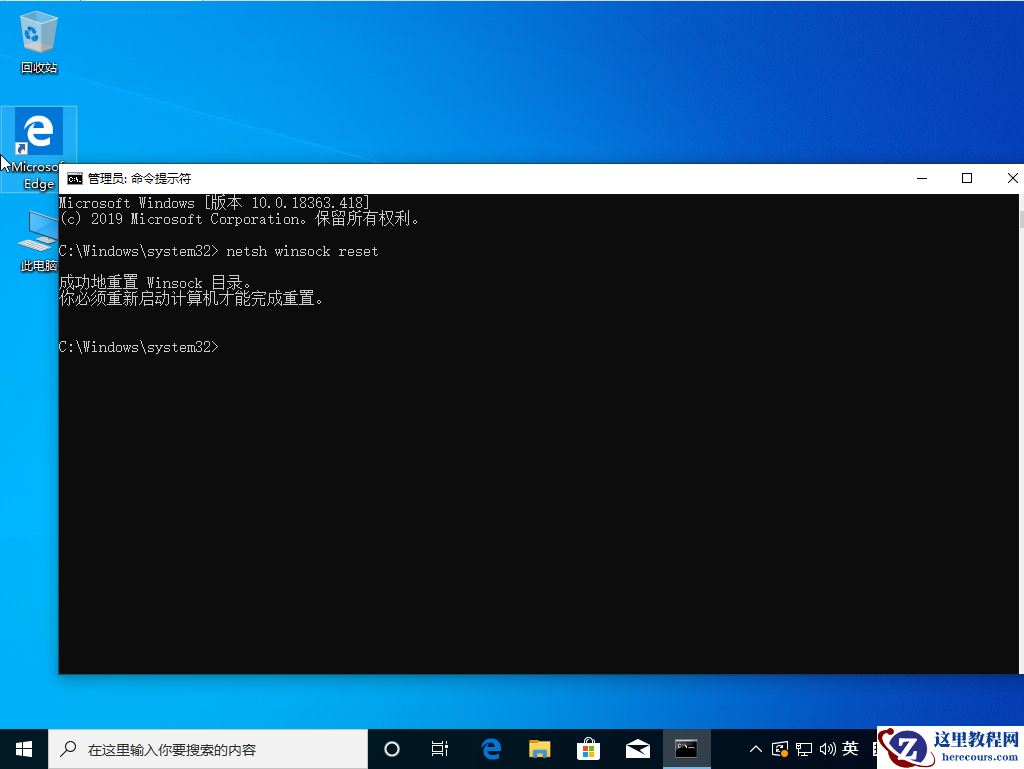Screen dimensions: 1024x769
Task: Open Edge from the taskbar
Action: click(x=491, y=748)
